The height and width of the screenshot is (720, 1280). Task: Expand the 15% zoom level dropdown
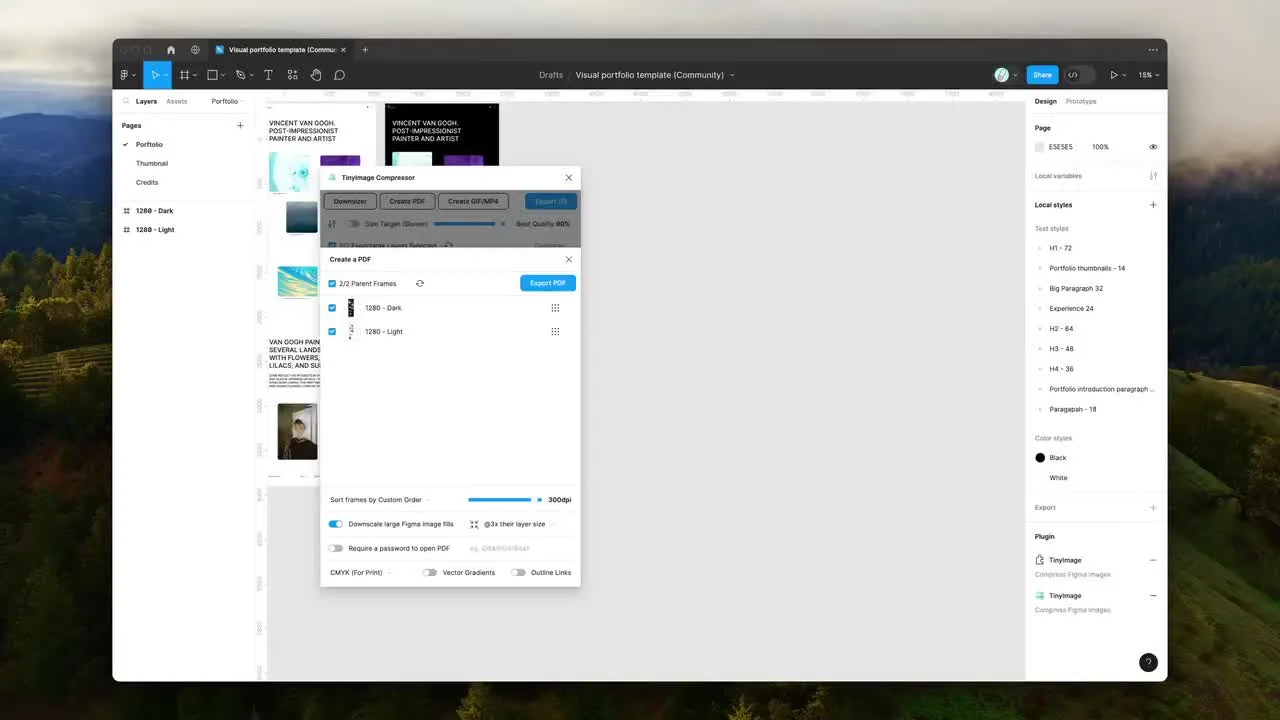pos(1148,75)
